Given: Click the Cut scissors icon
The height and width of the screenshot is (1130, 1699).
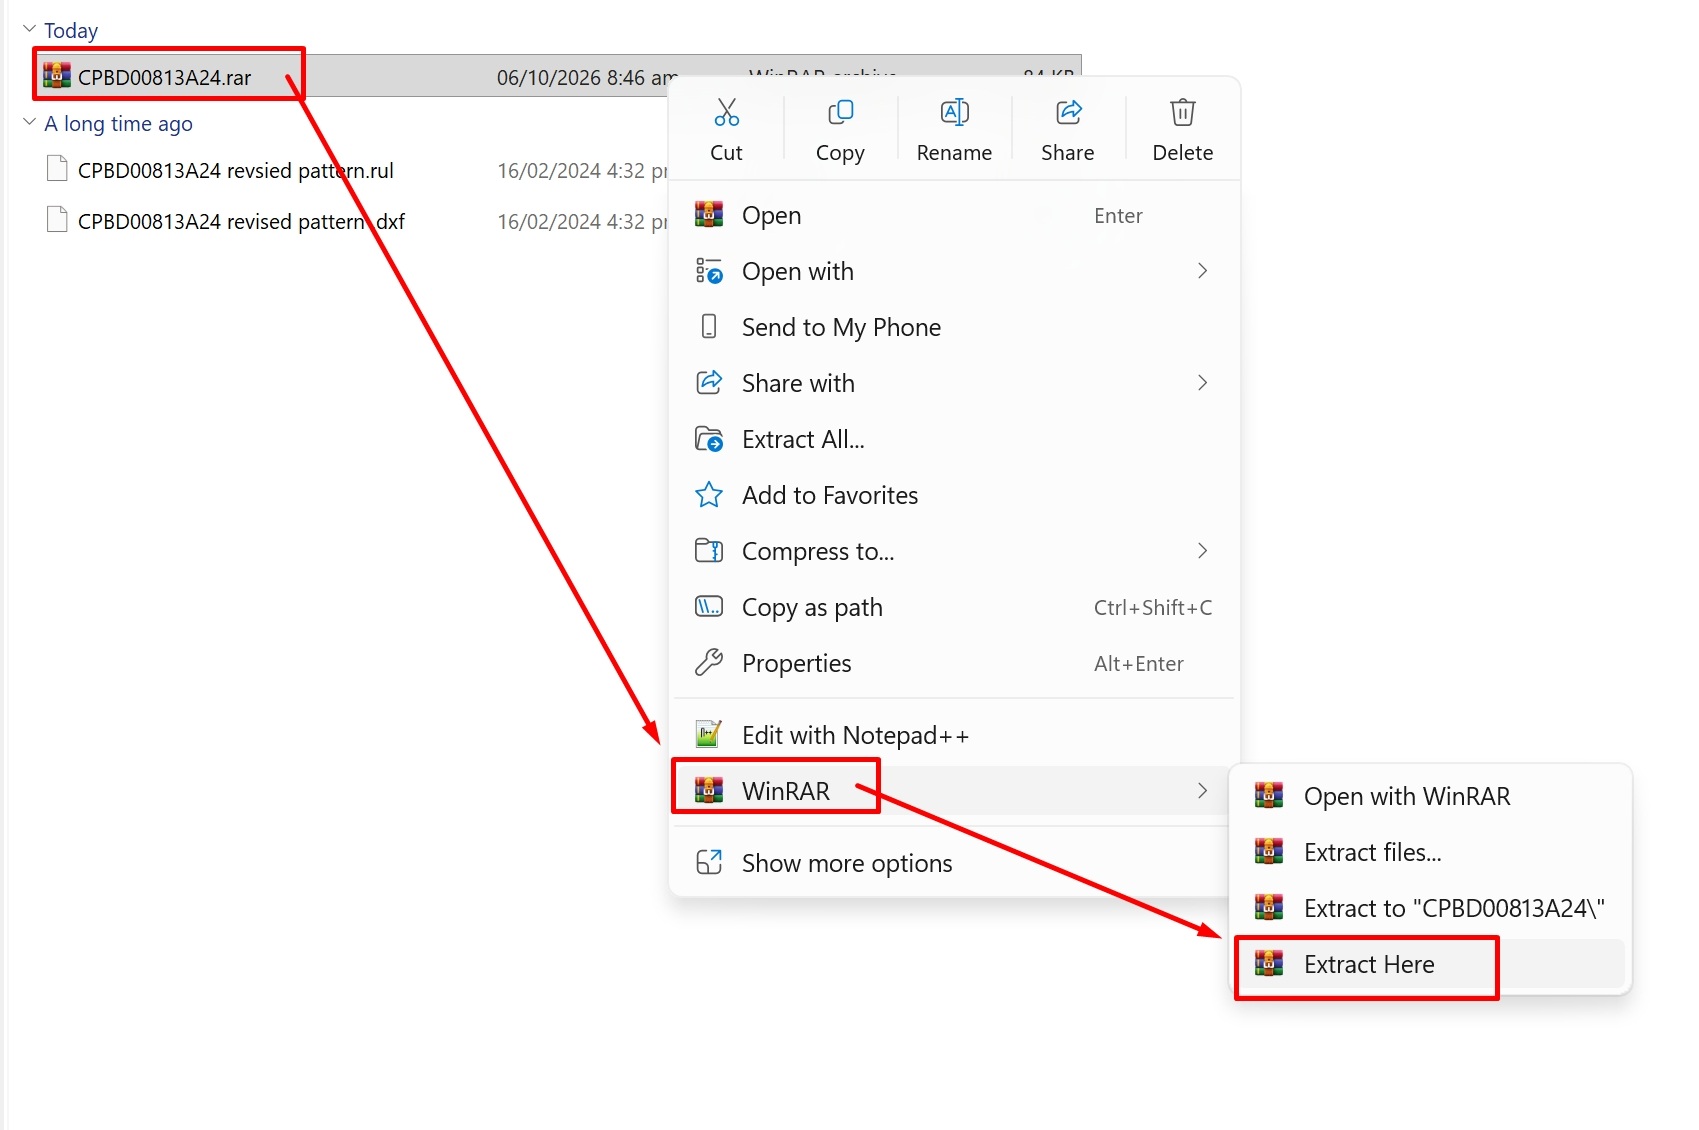Looking at the screenshot, I should pos(726,112).
